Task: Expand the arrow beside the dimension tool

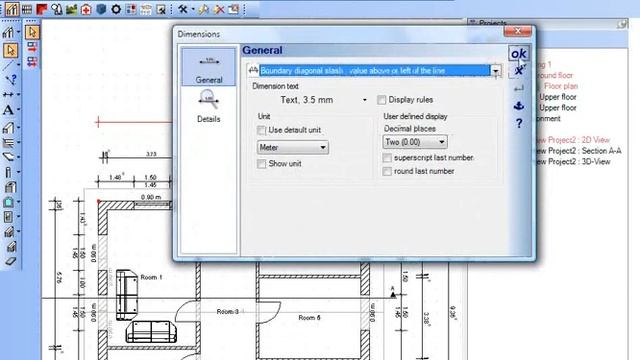Action: [19, 94]
